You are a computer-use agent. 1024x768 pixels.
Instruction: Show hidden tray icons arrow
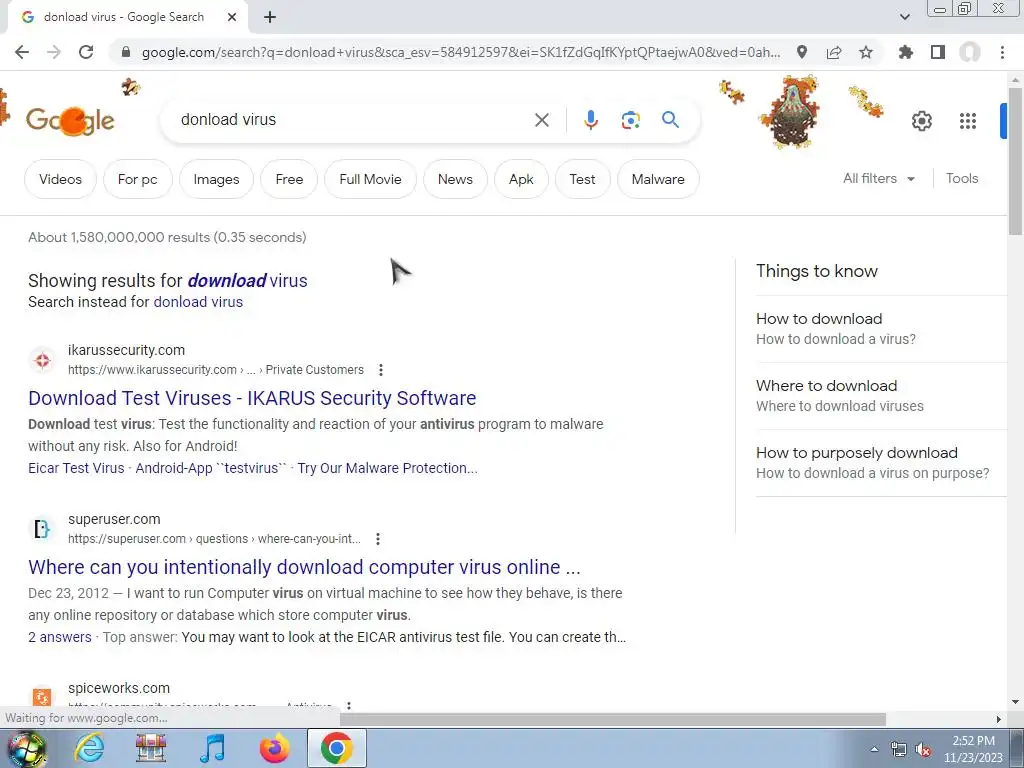(x=874, y=750)
